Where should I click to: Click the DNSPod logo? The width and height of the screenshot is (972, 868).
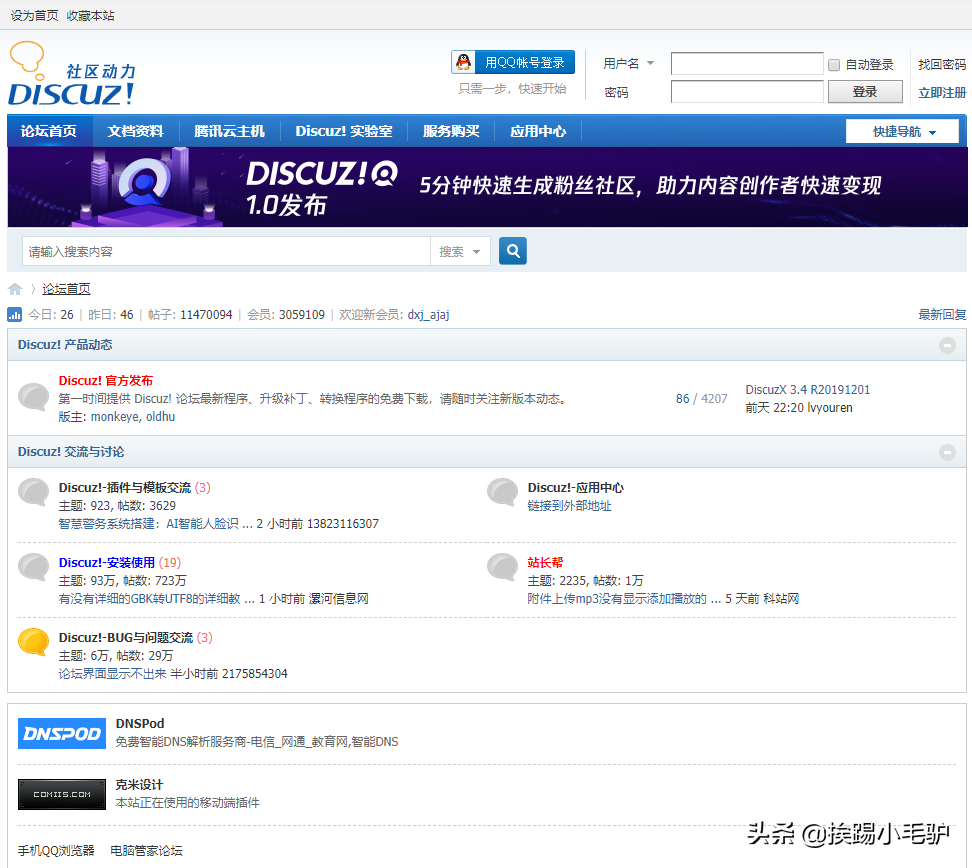tap(62, 733)
